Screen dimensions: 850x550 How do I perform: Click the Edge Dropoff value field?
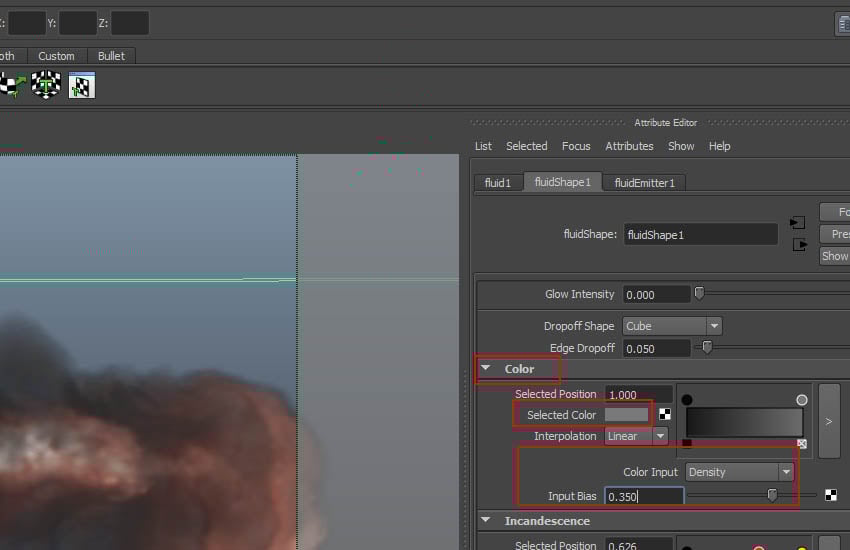(656, 348)
